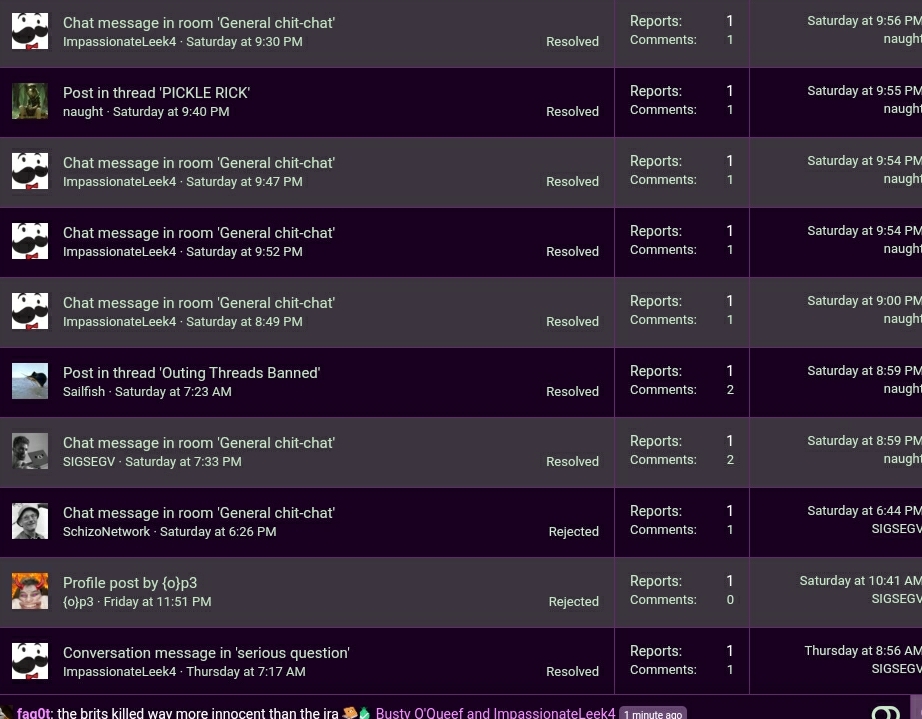This screenshot has width=922, height=719.
Task: Click Sailfish's avatar image
Action: click(x=30, y=381)
